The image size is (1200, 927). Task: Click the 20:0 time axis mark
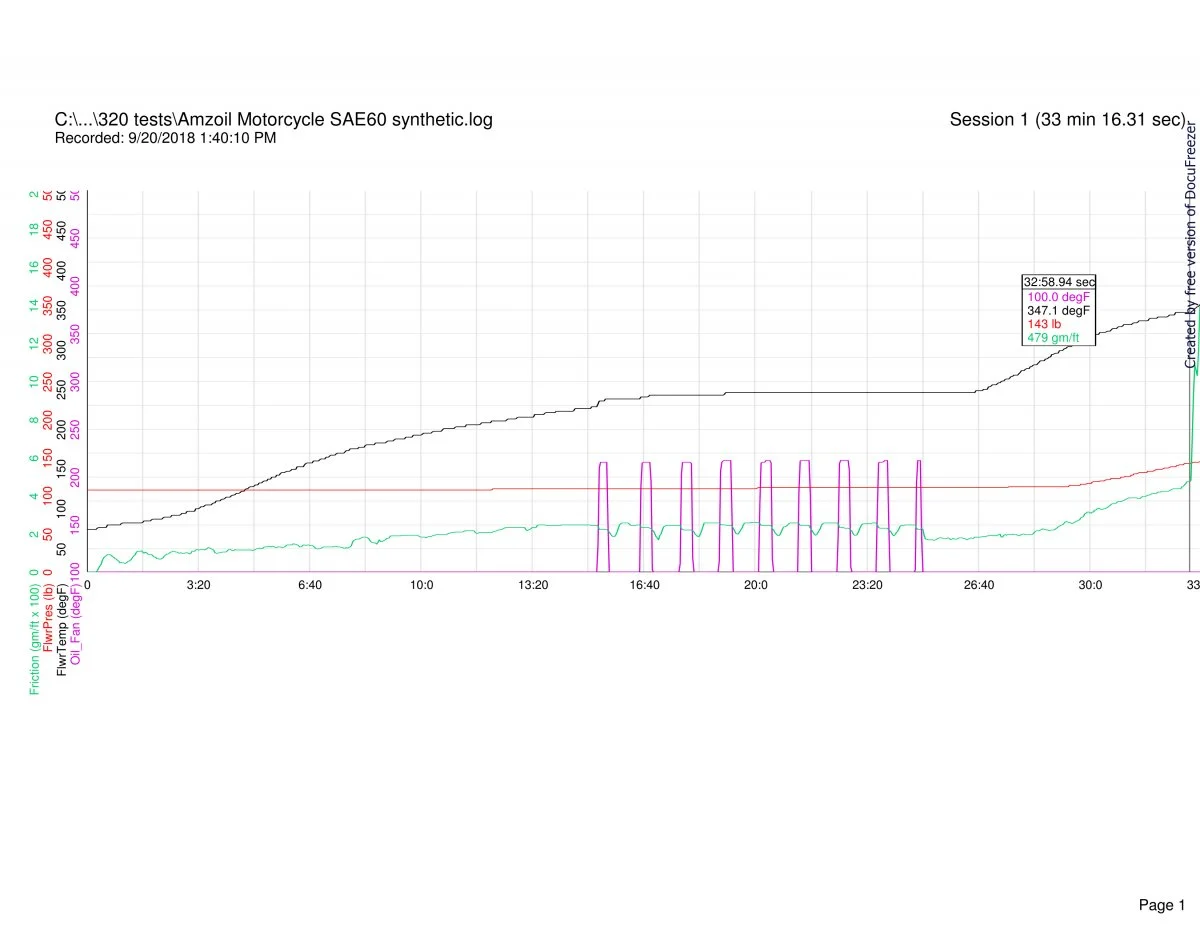click(x=756, y=585)
